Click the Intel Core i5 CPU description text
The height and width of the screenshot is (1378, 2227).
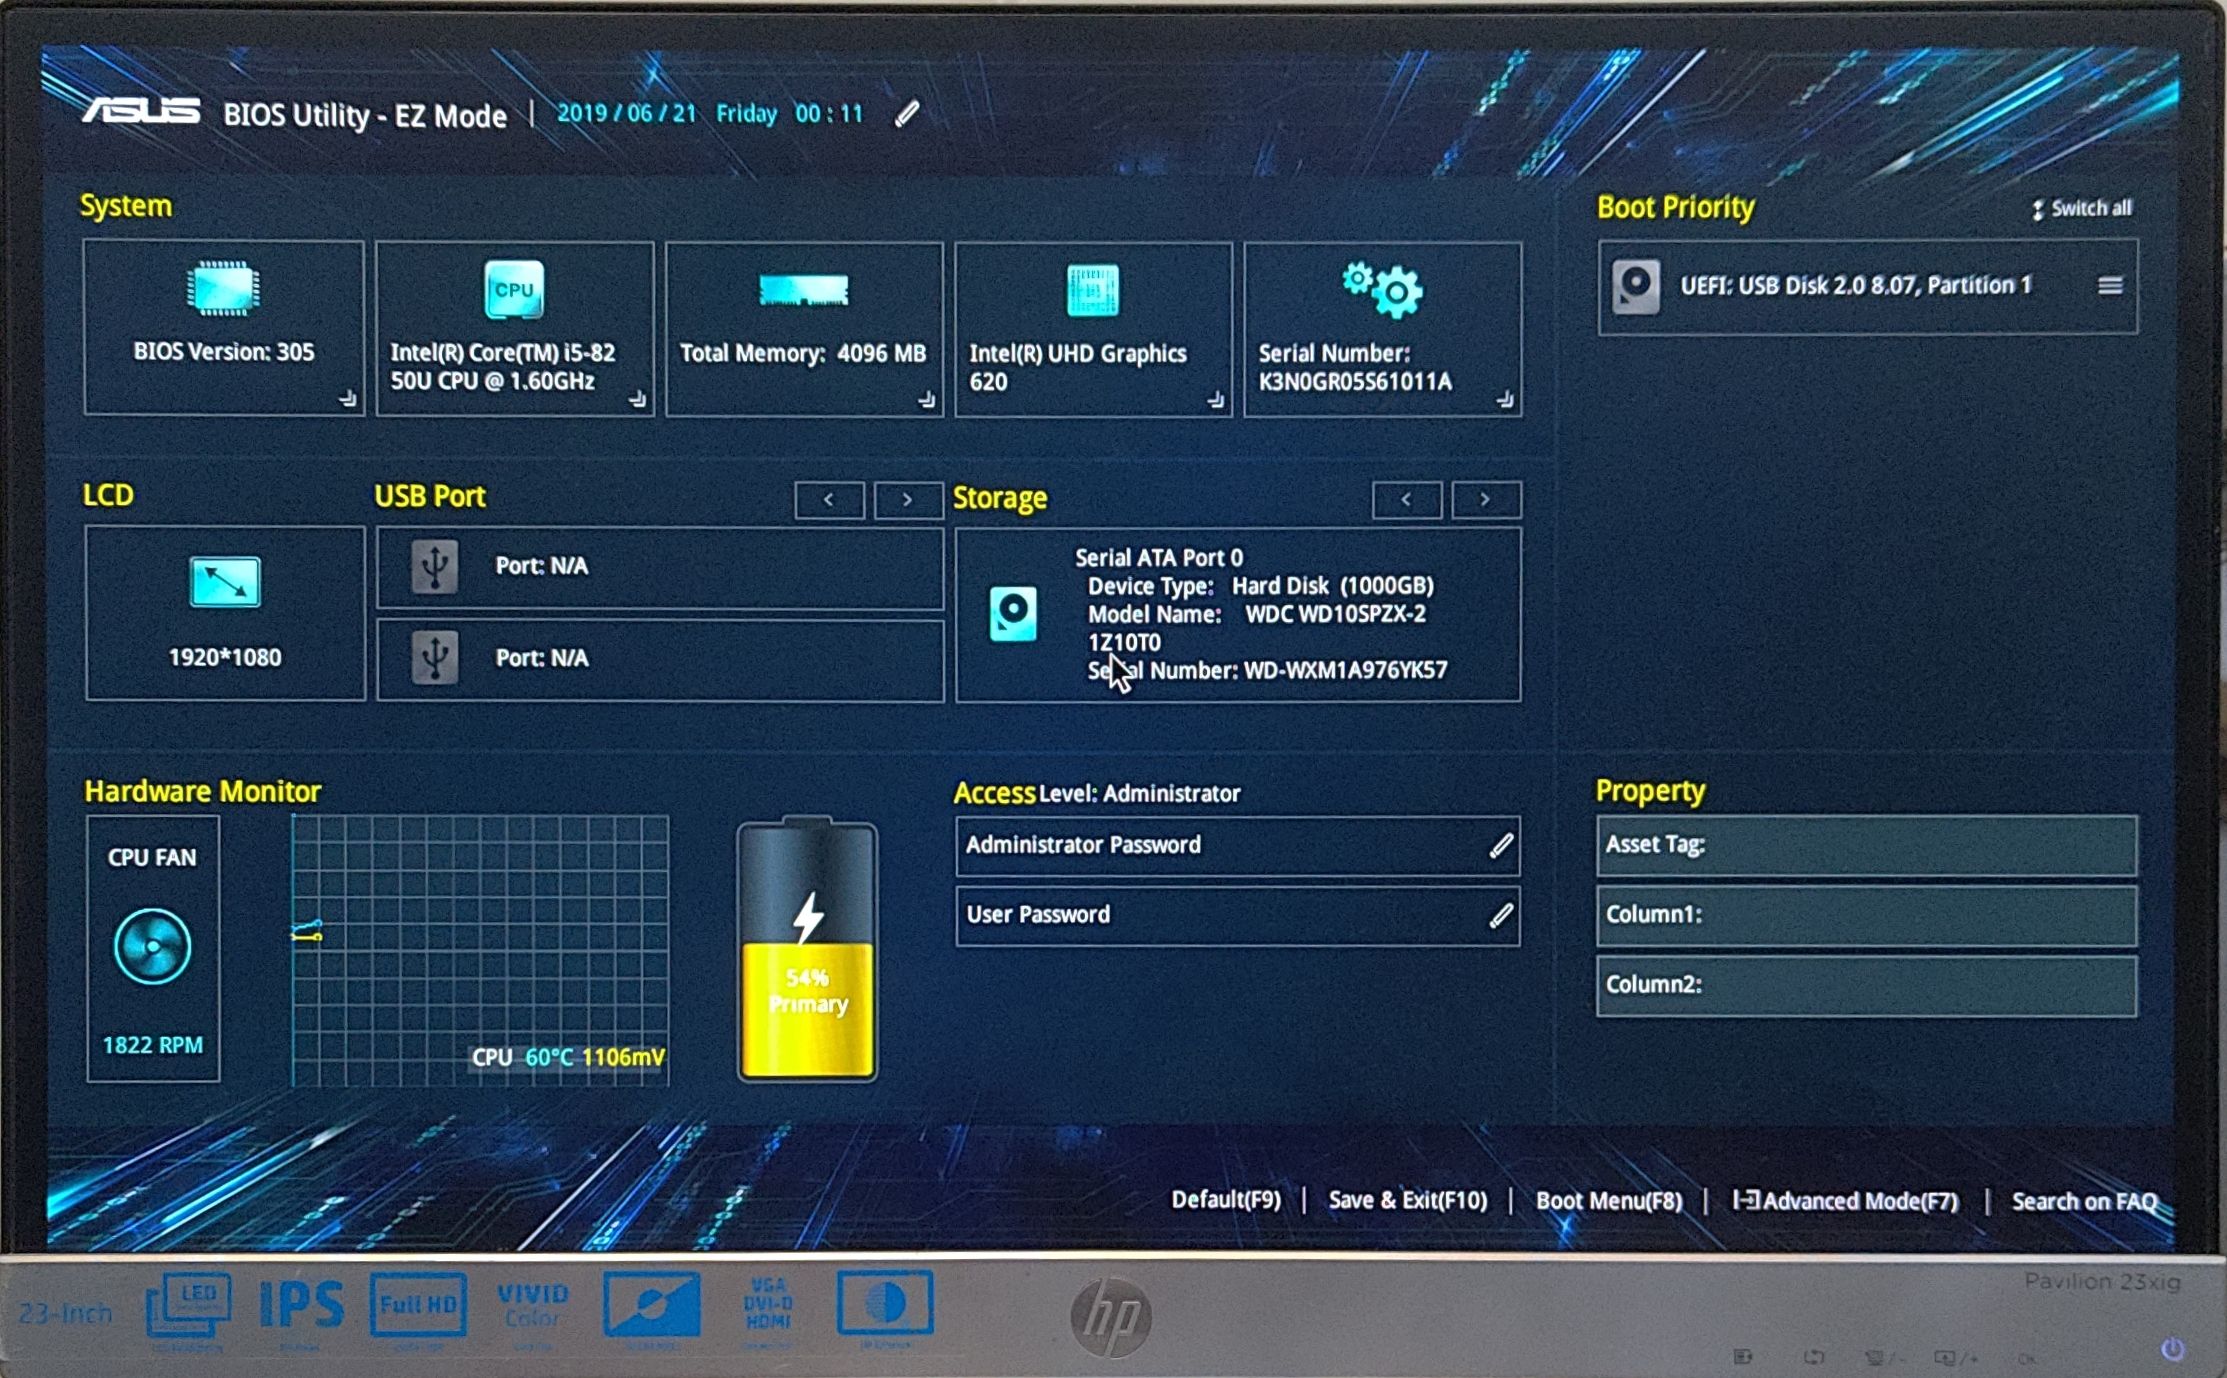point(503,367)
